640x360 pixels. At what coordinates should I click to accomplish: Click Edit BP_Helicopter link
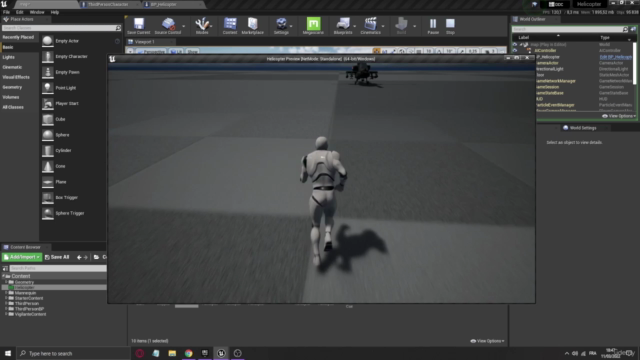[616, 57]
